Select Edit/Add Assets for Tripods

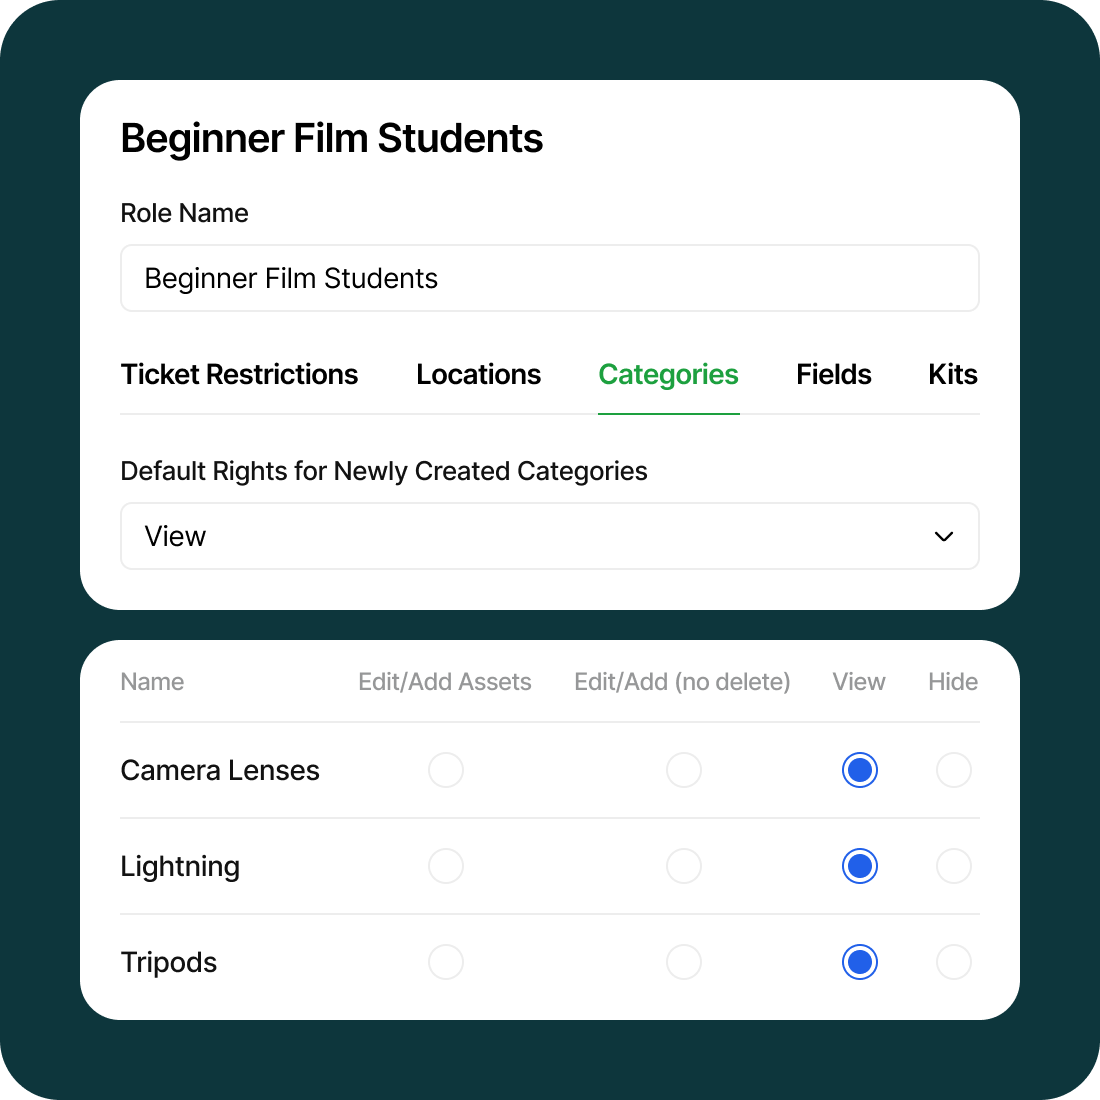pyautogui.click(x=446, y=962)
